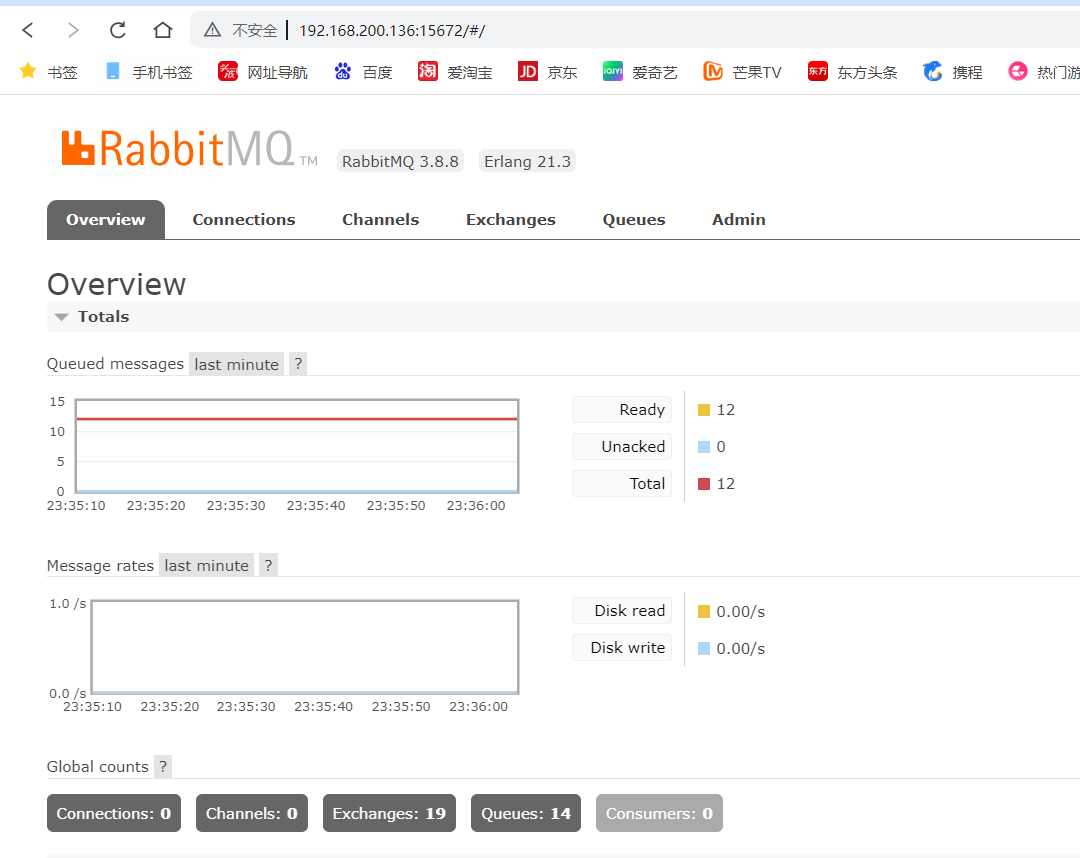Click the RabbitMQ logo
Screen dimensions: 1080x858
pos(189,149)
